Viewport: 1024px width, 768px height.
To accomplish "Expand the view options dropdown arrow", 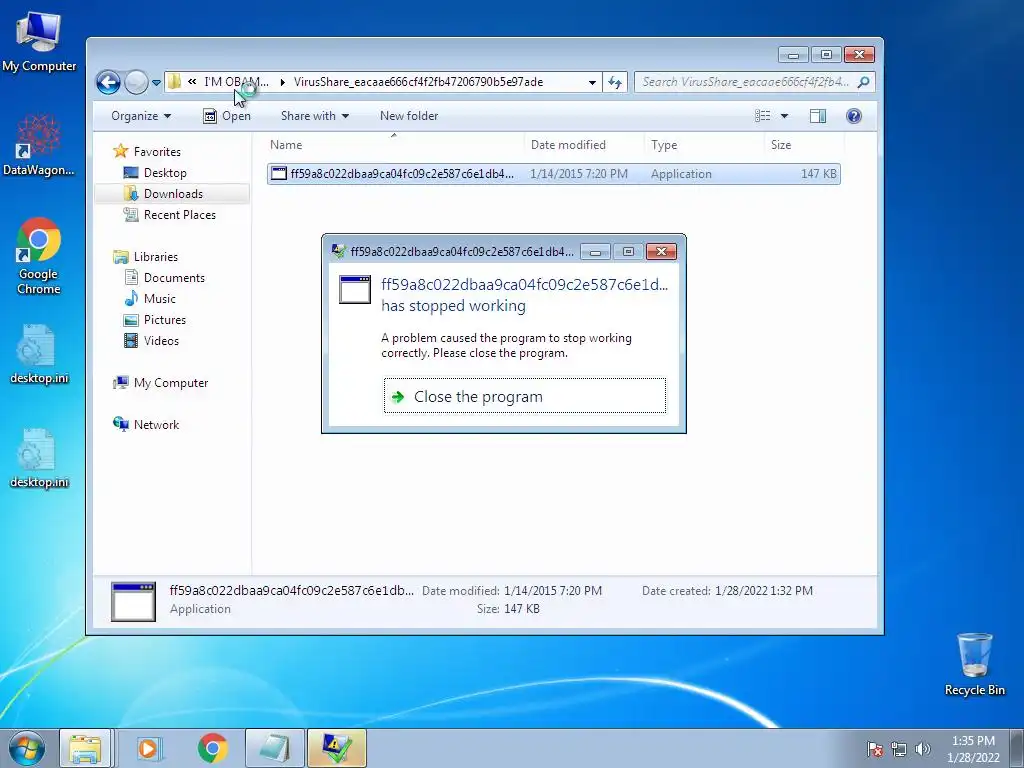I will [x=784, y=116].
